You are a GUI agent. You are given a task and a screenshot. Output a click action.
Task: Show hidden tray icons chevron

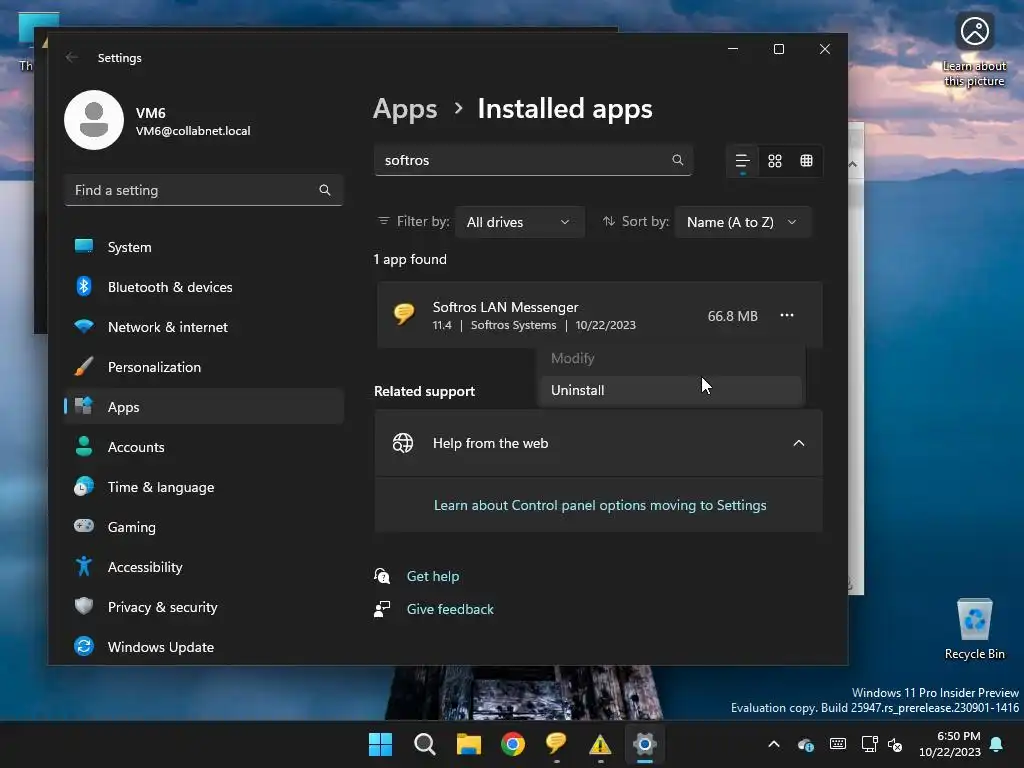point(774,744)
